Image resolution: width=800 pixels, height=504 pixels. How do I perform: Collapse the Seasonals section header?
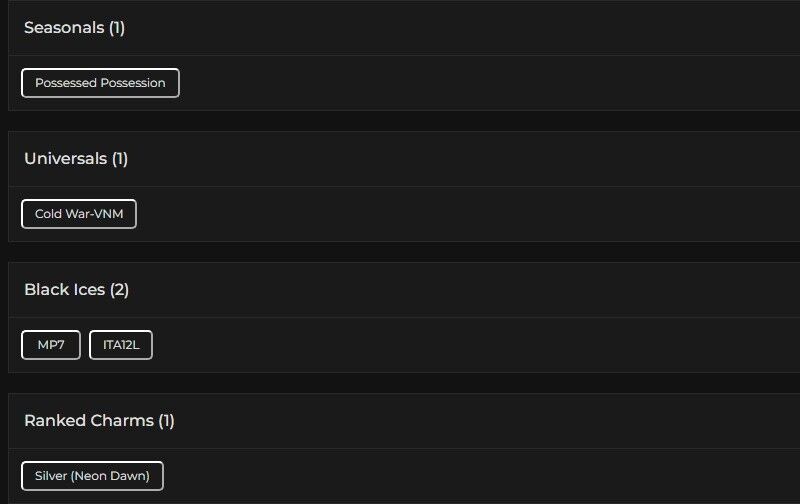pos(64,28)
